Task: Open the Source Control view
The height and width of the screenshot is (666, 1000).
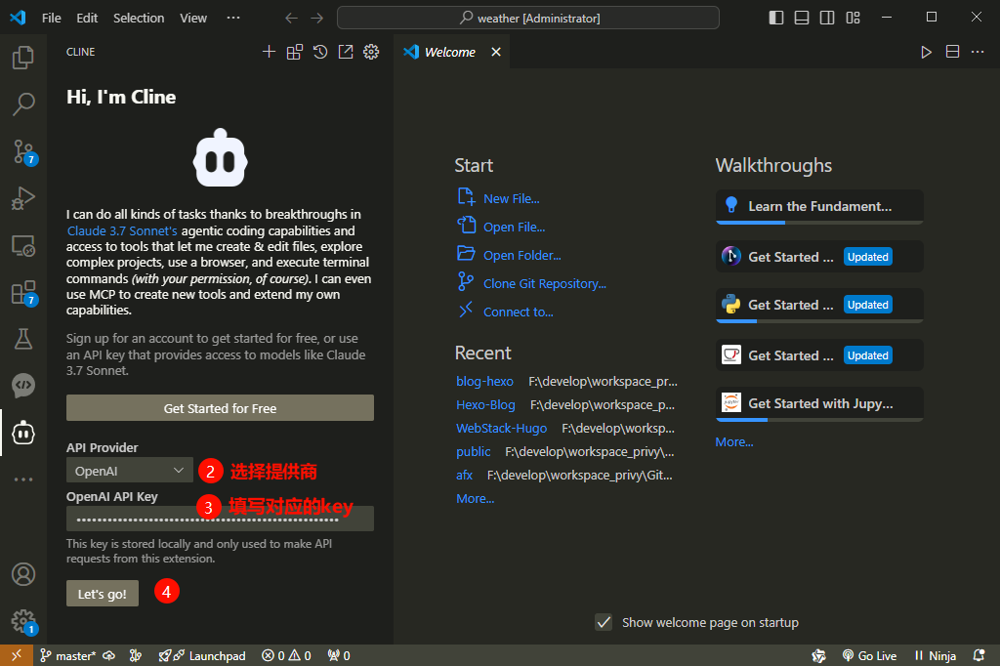Action: [x=23, y=151]
